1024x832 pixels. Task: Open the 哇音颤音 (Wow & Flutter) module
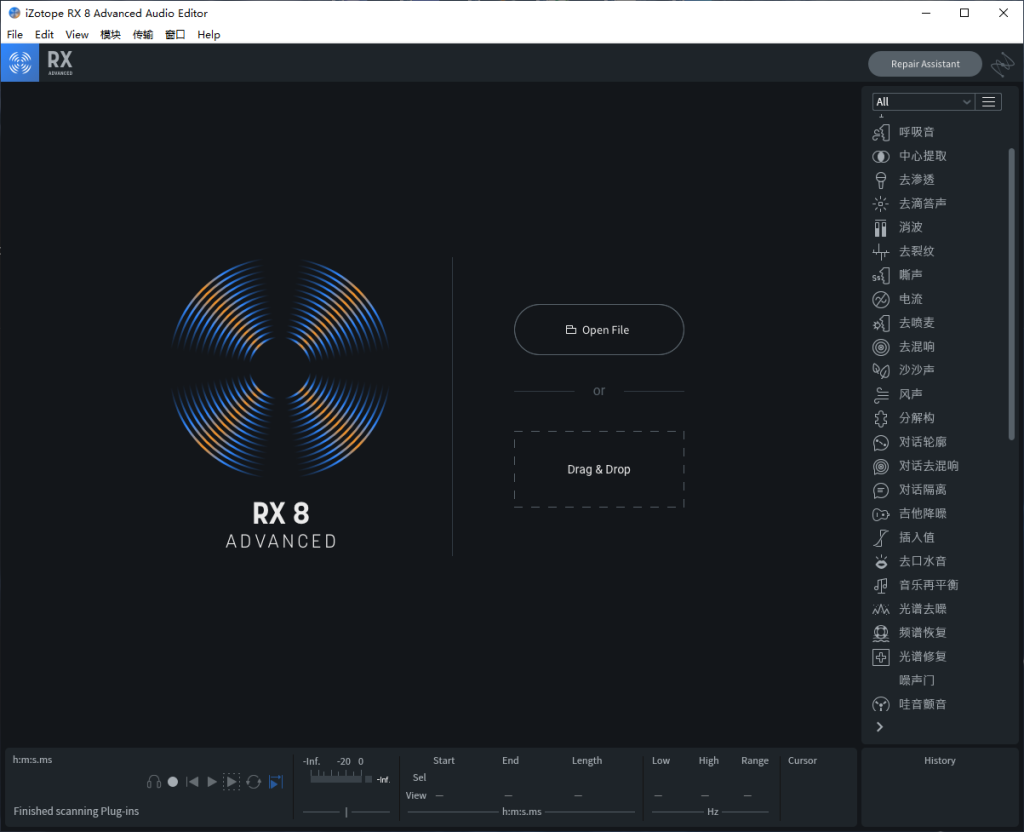(x=910, y=705)
